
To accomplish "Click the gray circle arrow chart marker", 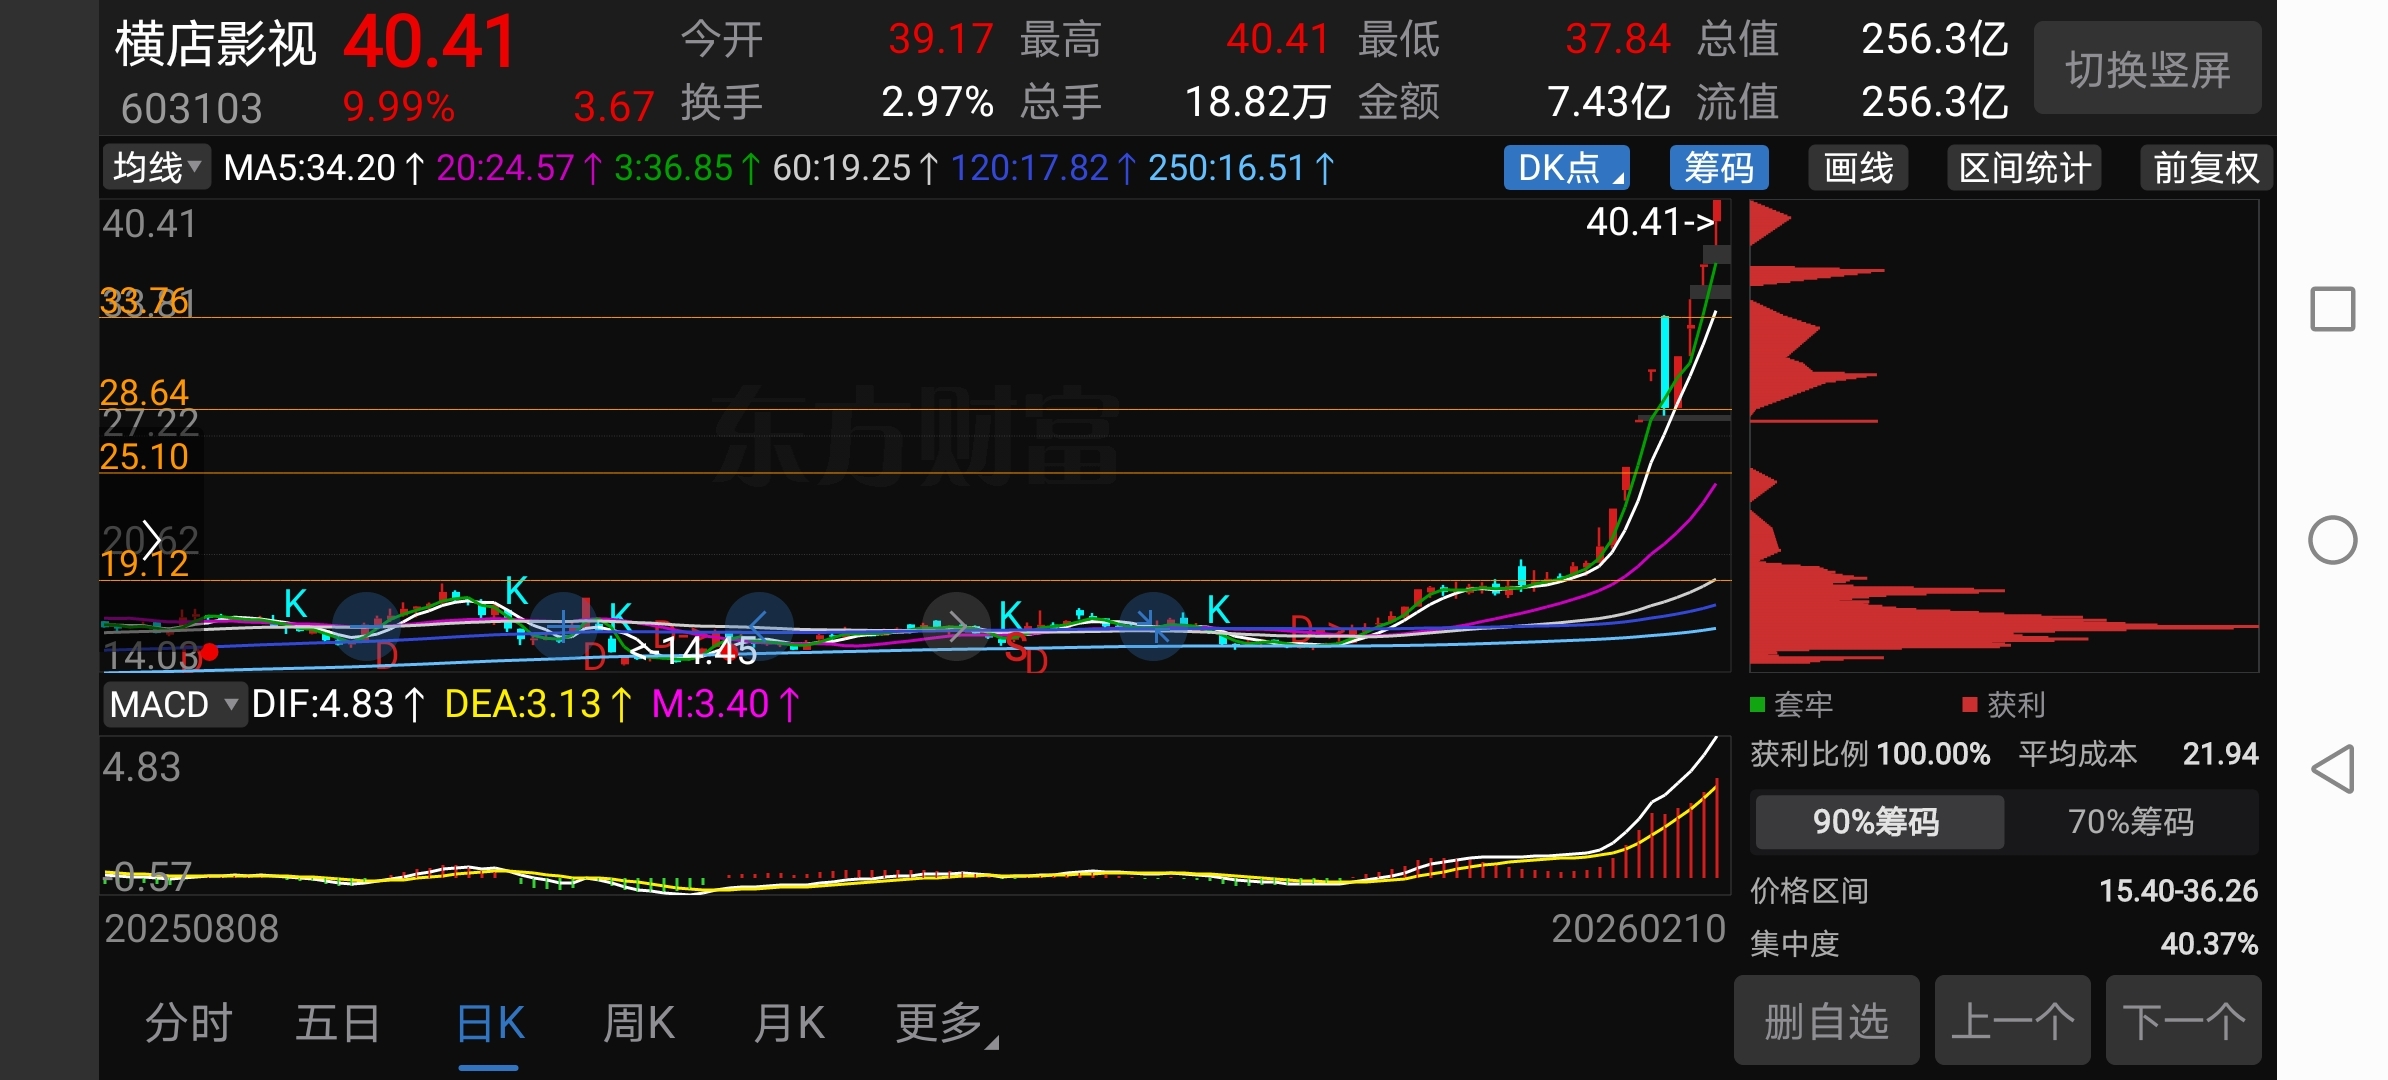I will [955, 627].
